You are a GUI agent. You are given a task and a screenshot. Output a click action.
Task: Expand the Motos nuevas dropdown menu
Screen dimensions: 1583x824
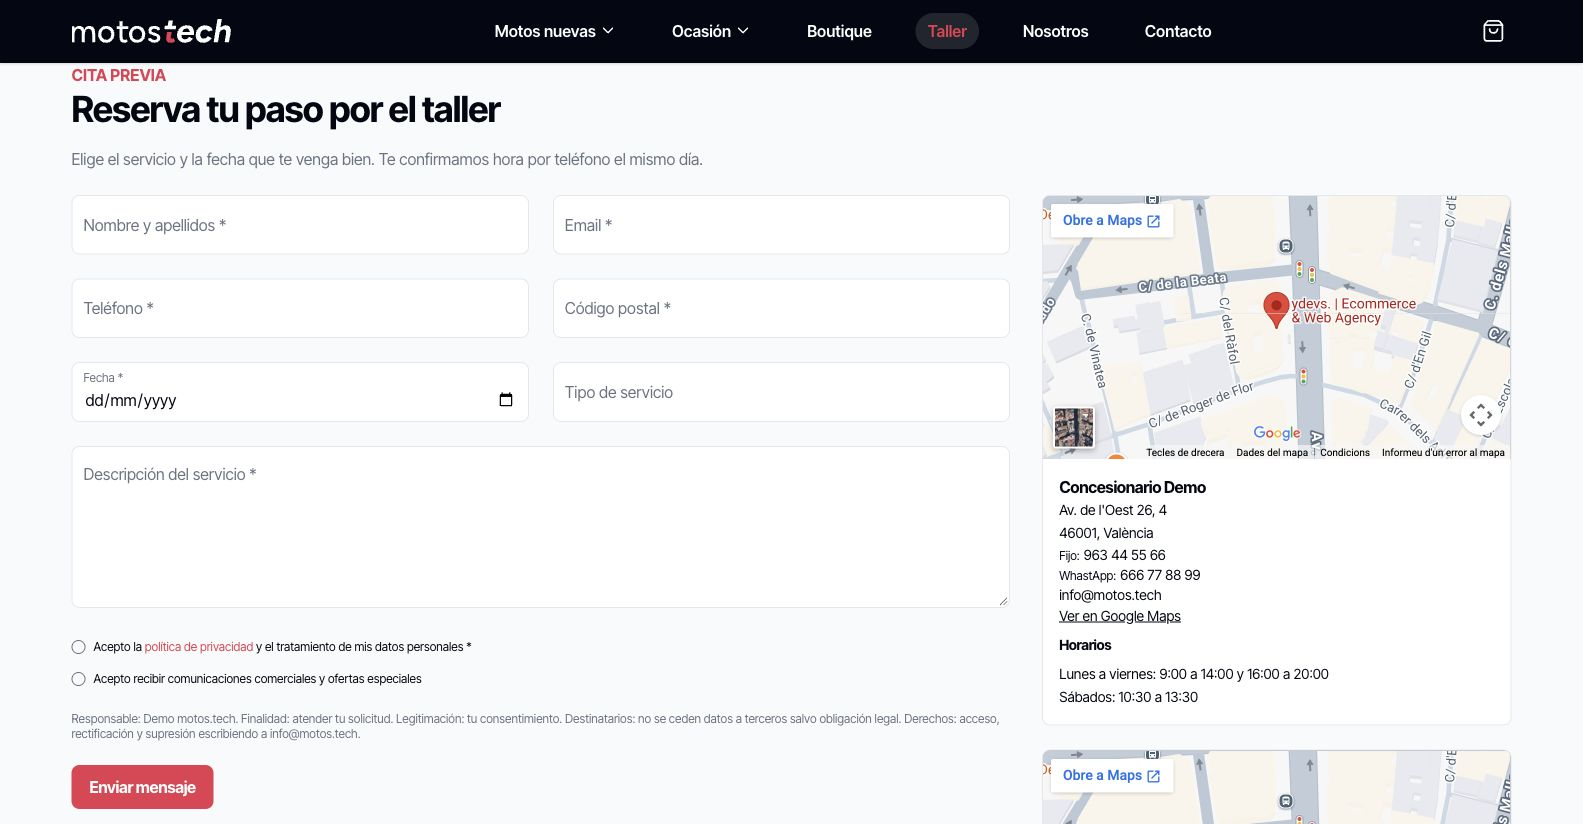click(x=554, y=31)
